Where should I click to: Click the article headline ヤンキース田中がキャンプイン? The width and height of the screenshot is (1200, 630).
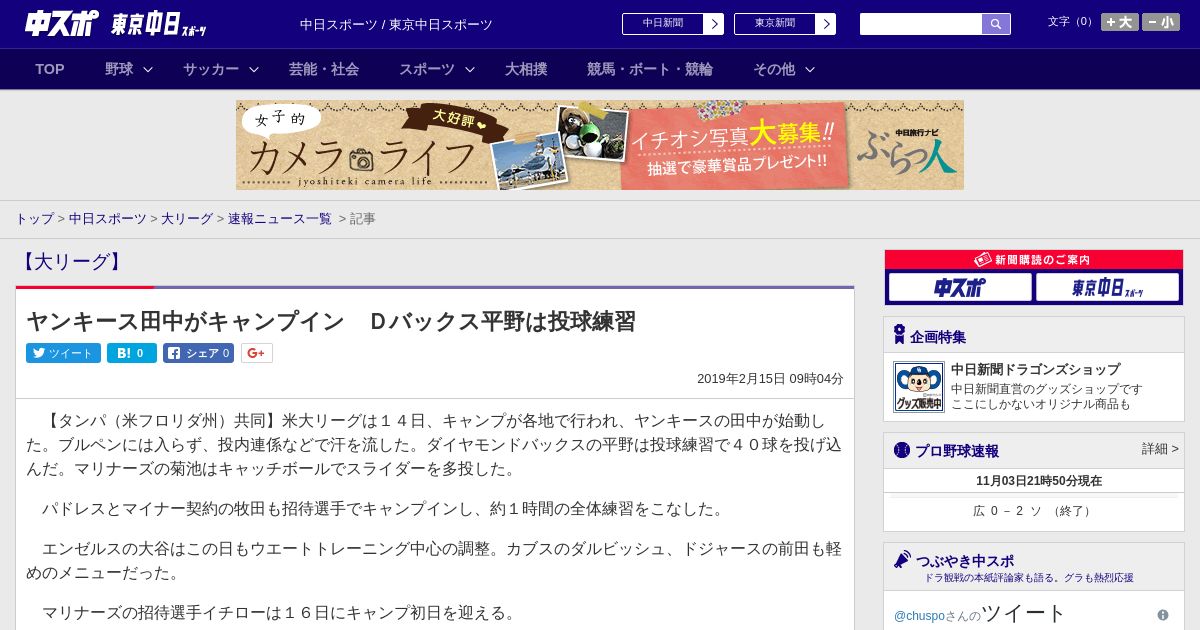coord(331,321)
